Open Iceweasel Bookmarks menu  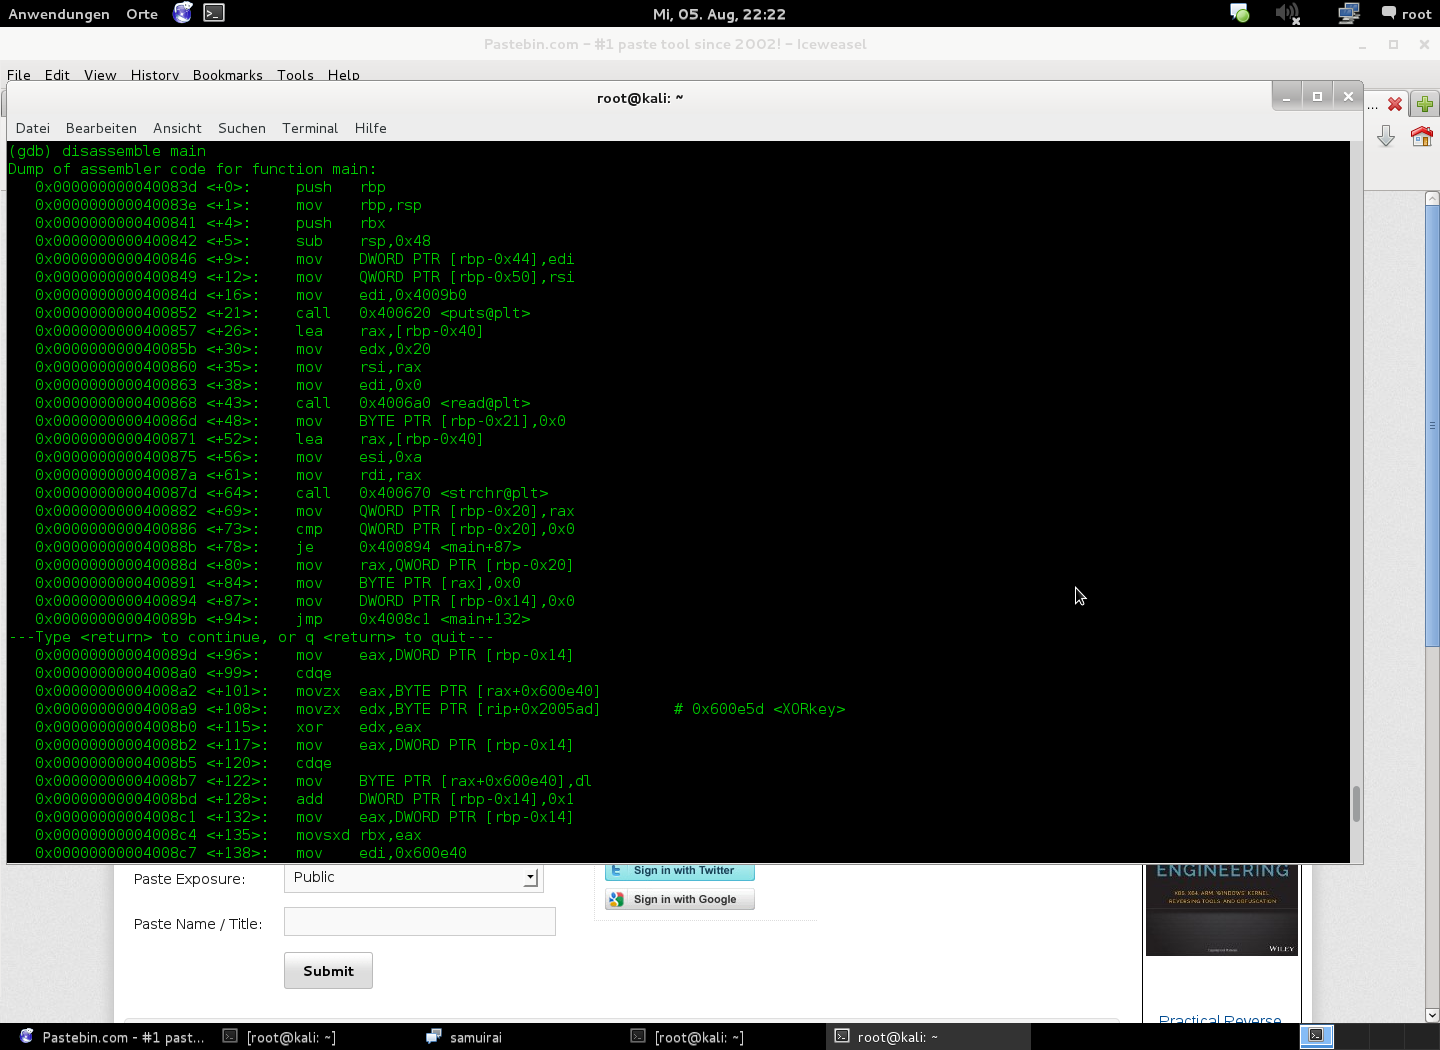[228, 75]
